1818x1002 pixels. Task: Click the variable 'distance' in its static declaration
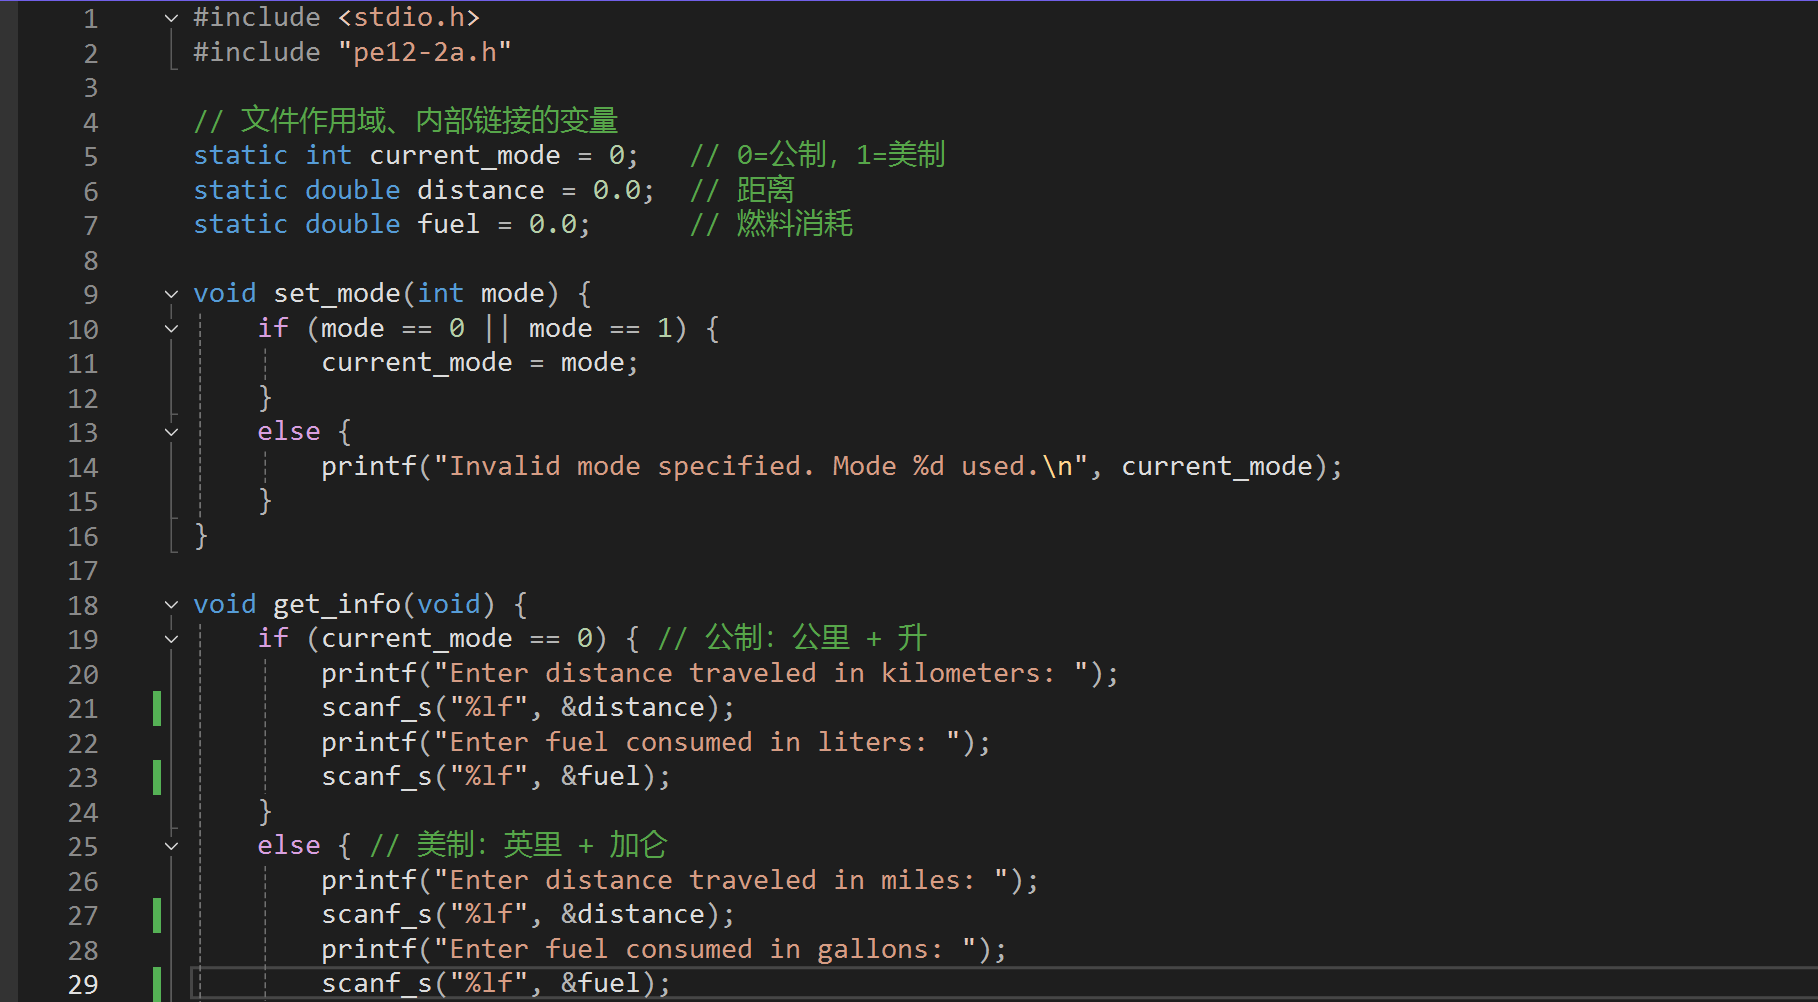(x=481, y=190)
